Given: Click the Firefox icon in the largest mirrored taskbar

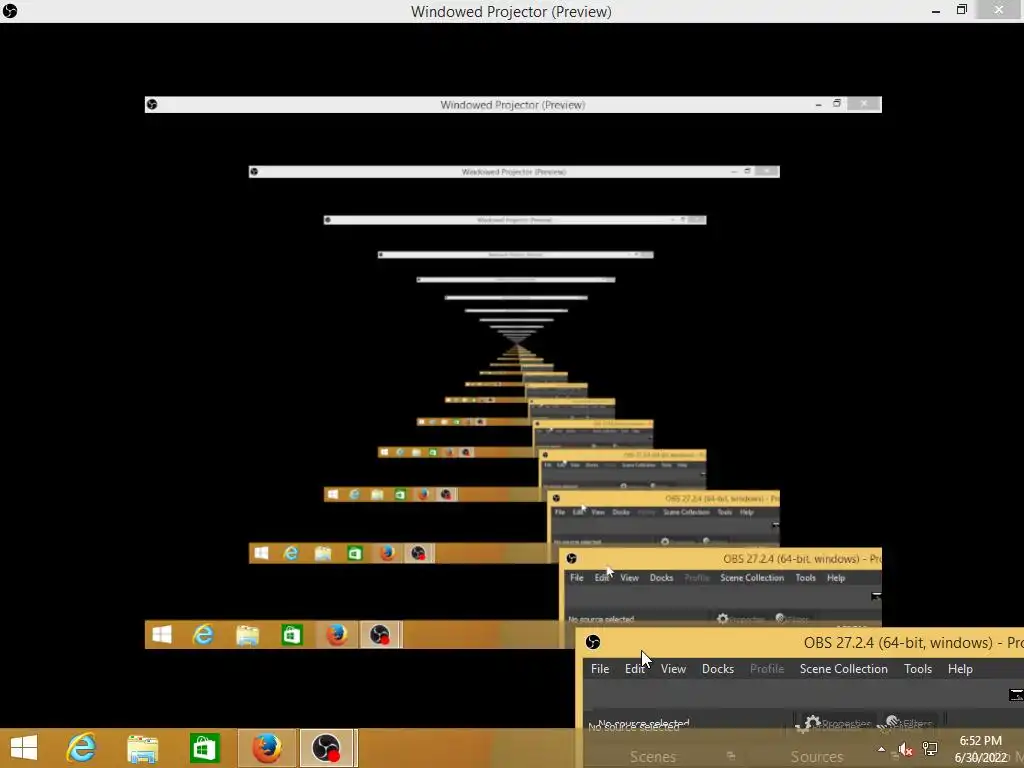Looking at the screenshot, I should pyautogui.click(x=336, y=634).
